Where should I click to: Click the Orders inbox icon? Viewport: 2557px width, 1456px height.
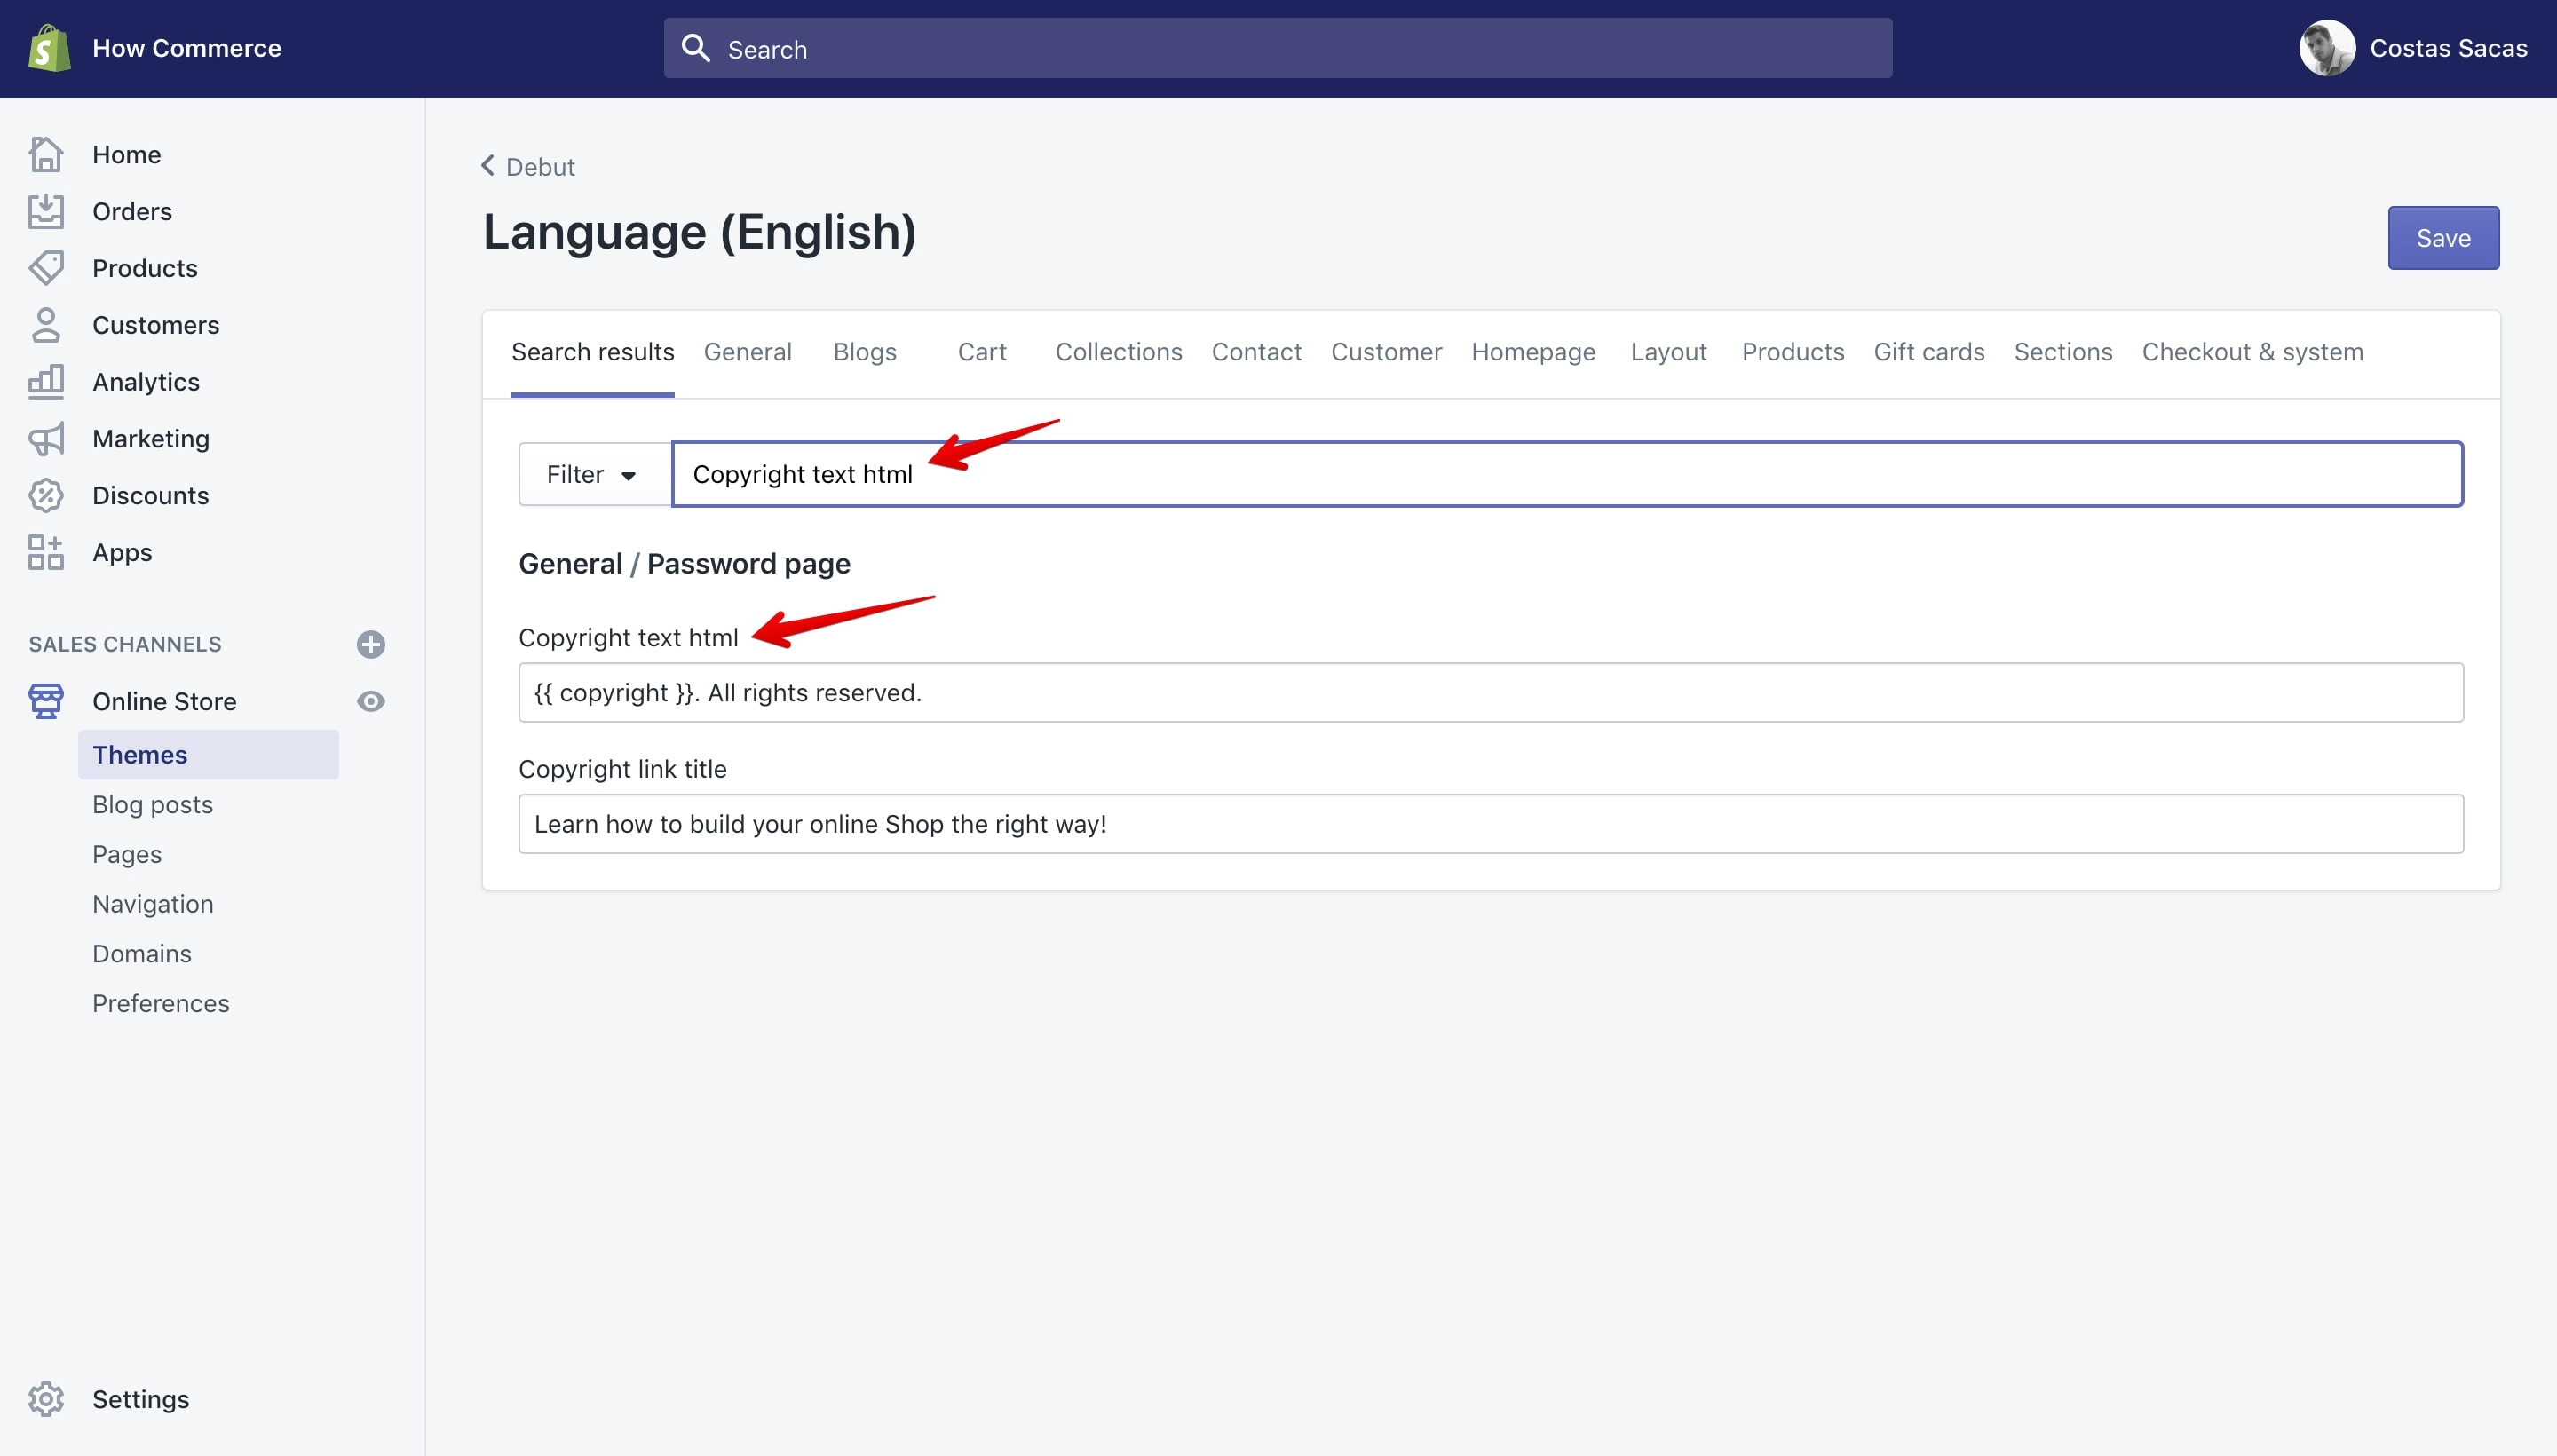pos(46,211)
